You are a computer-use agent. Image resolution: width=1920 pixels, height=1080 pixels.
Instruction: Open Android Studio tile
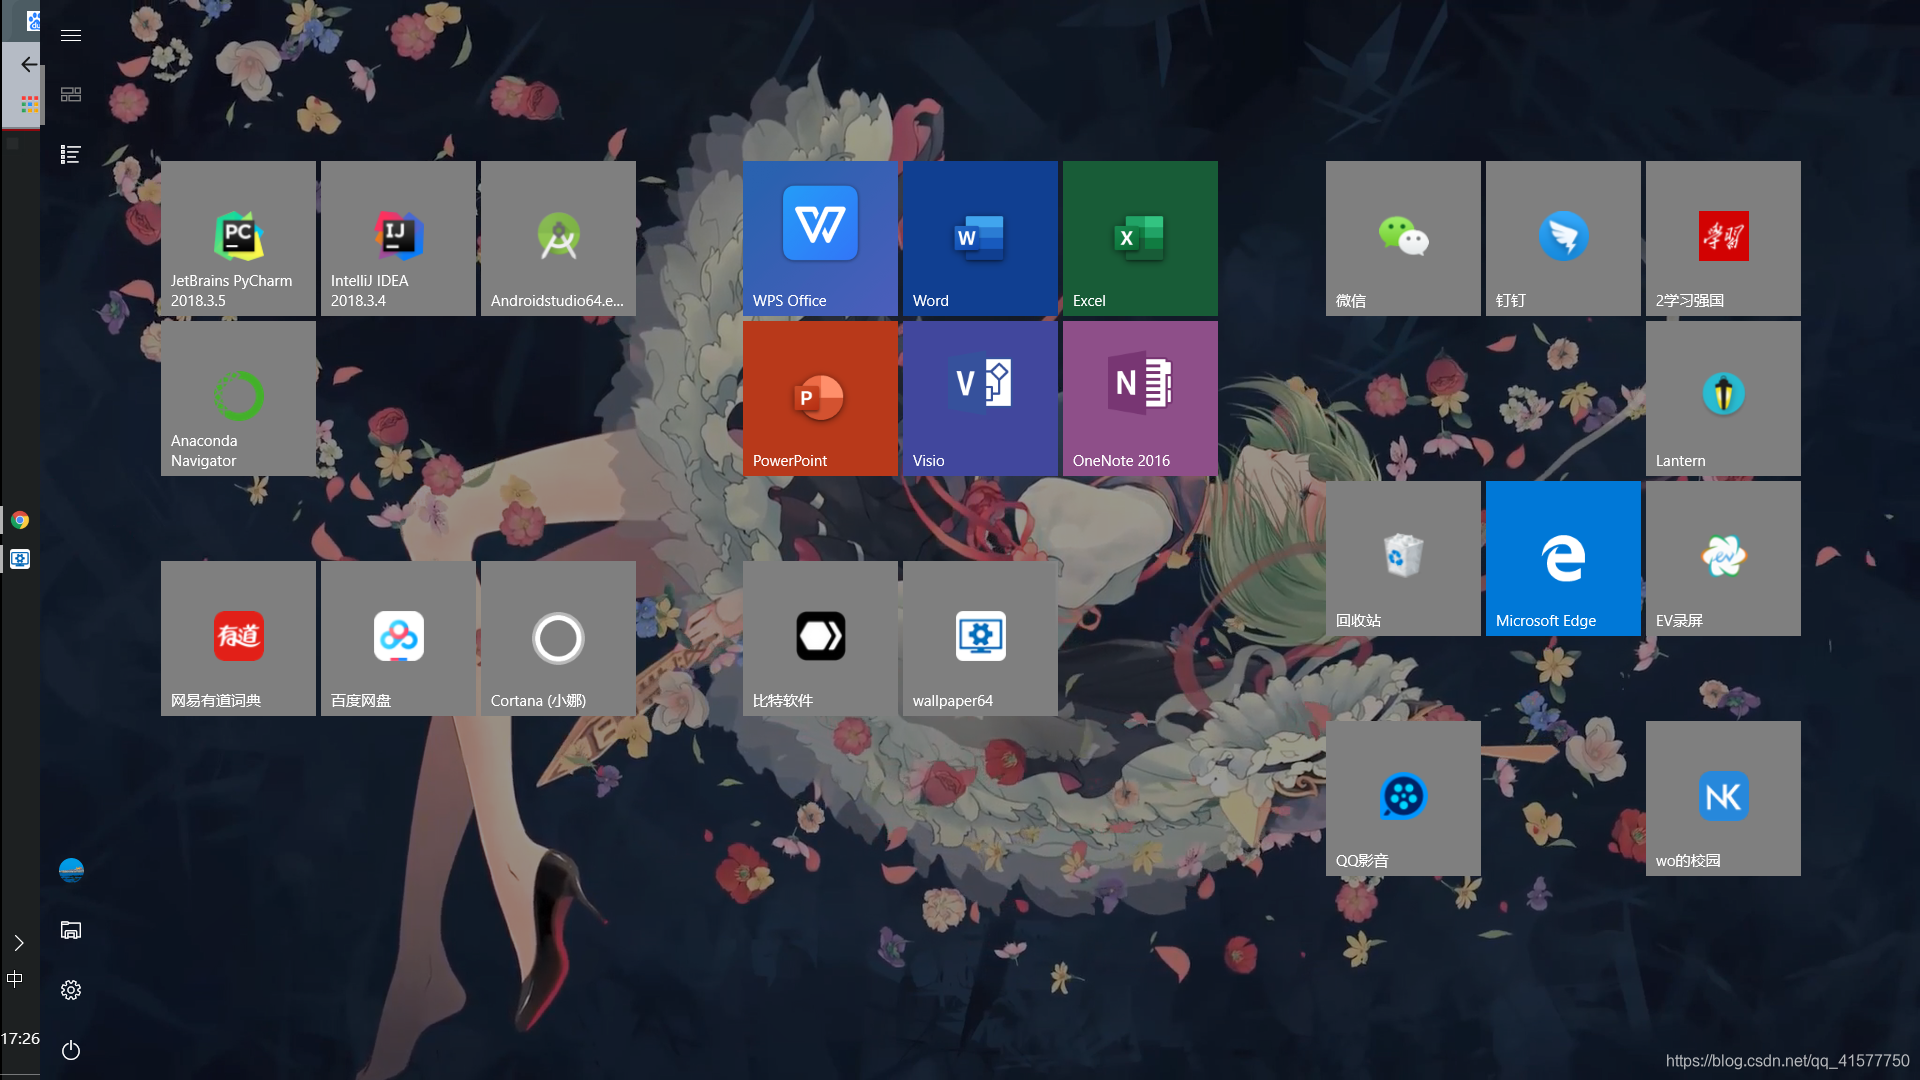point(558,238)
